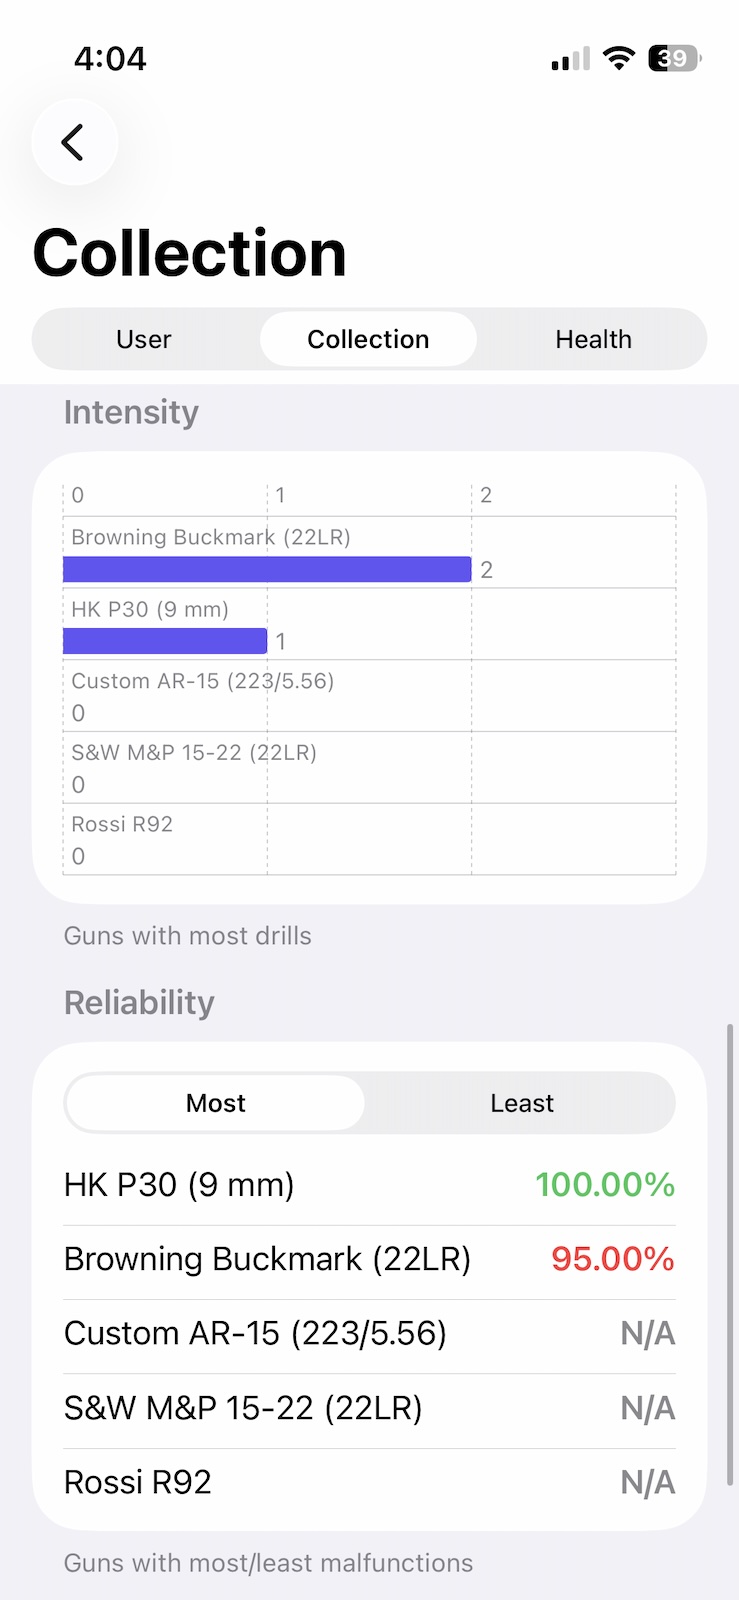Tap the 95.00% reliability value
The width and height of the screenshot is (739, 1600).
coord(612,1259)
